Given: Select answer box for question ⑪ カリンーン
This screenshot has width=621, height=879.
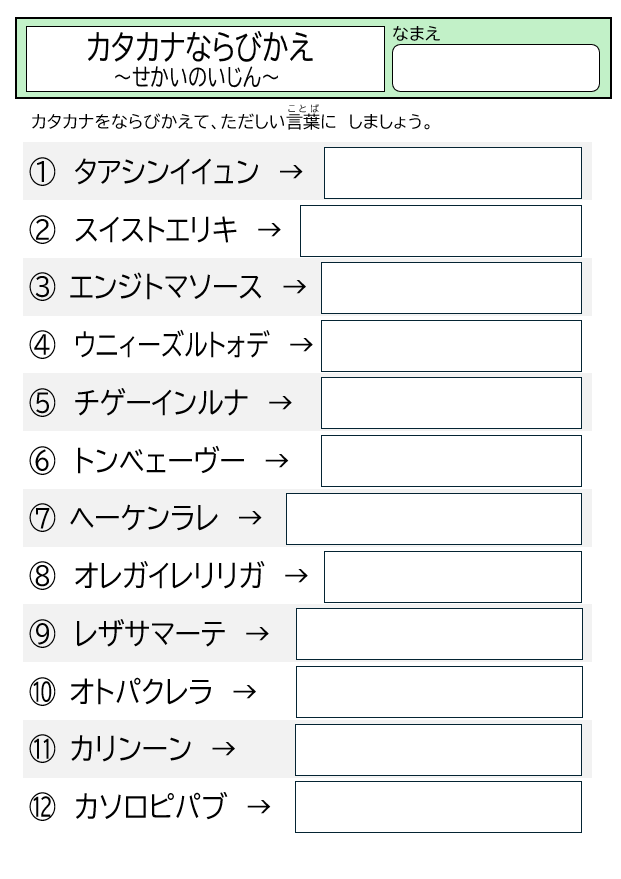Looking at the screenshot, I should click(438, 750).
